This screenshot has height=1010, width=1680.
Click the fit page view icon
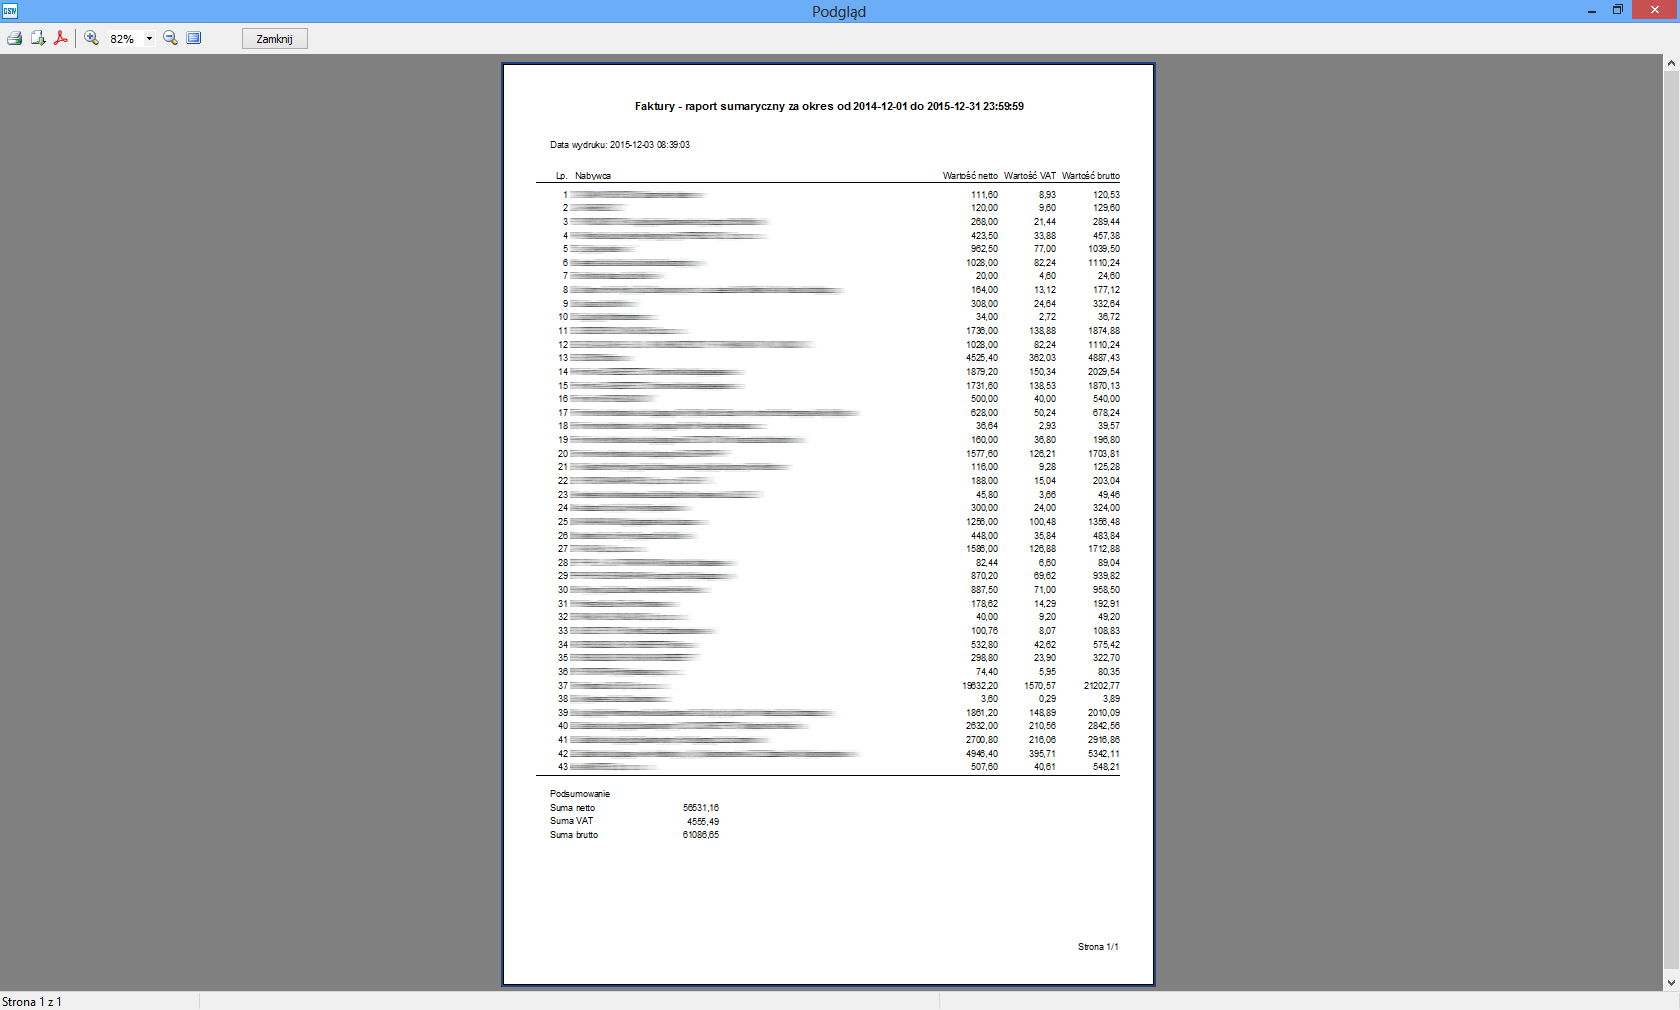(x=194, y=38)
